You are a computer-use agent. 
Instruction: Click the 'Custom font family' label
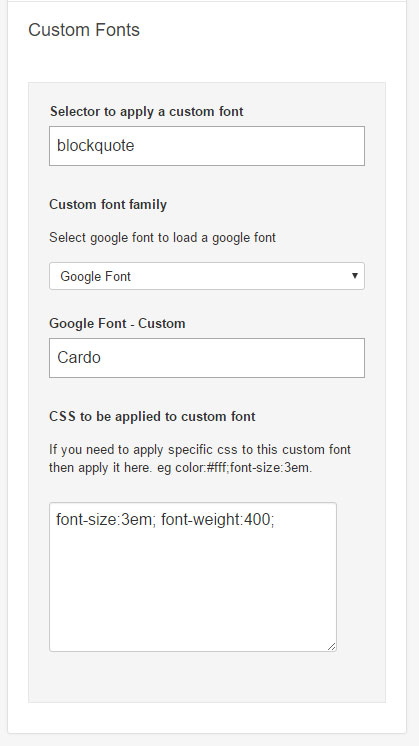[x=108, y=205]
